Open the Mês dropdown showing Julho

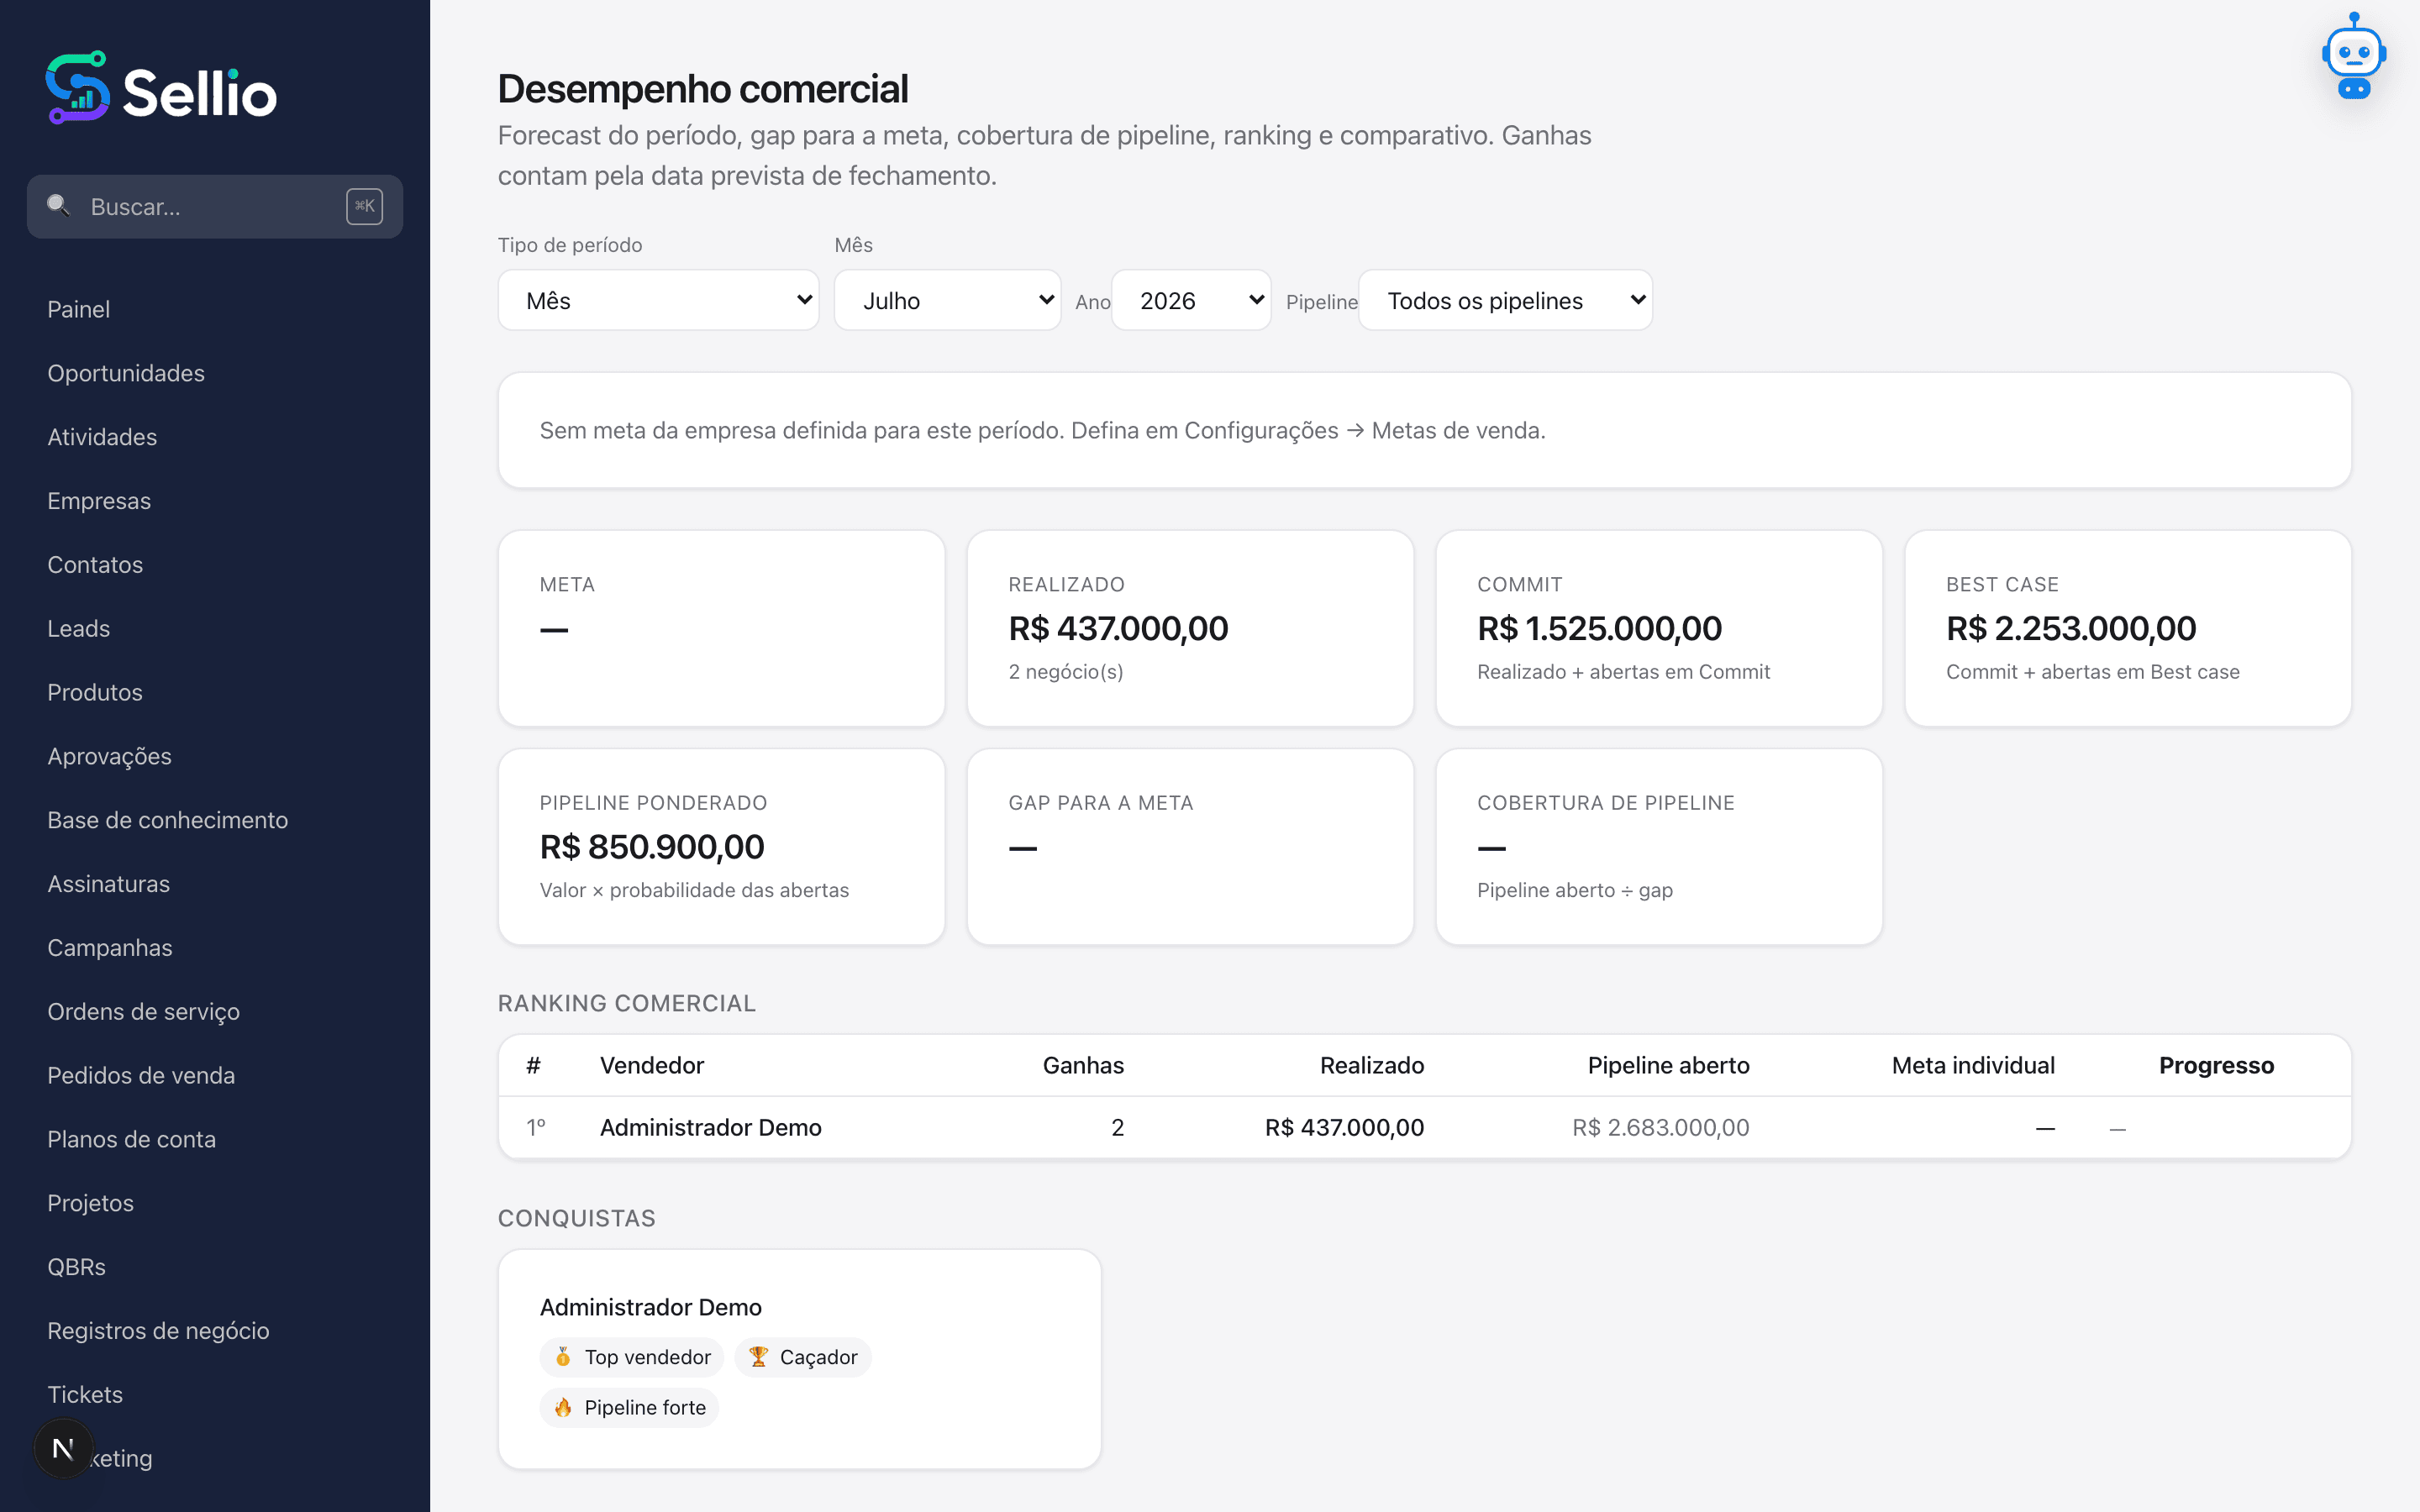point(947,300)
